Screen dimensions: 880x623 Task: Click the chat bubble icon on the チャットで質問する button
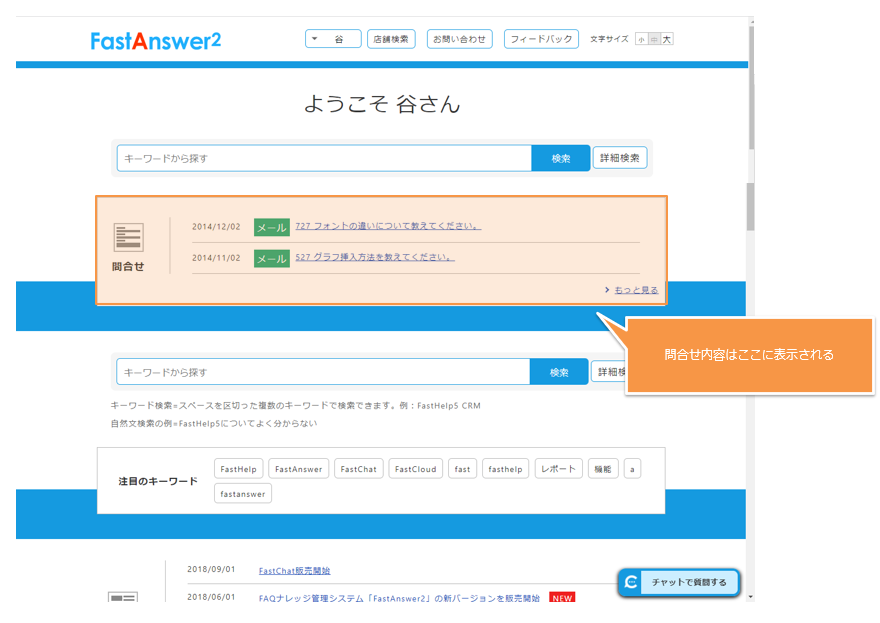click(x=631, y=582)
